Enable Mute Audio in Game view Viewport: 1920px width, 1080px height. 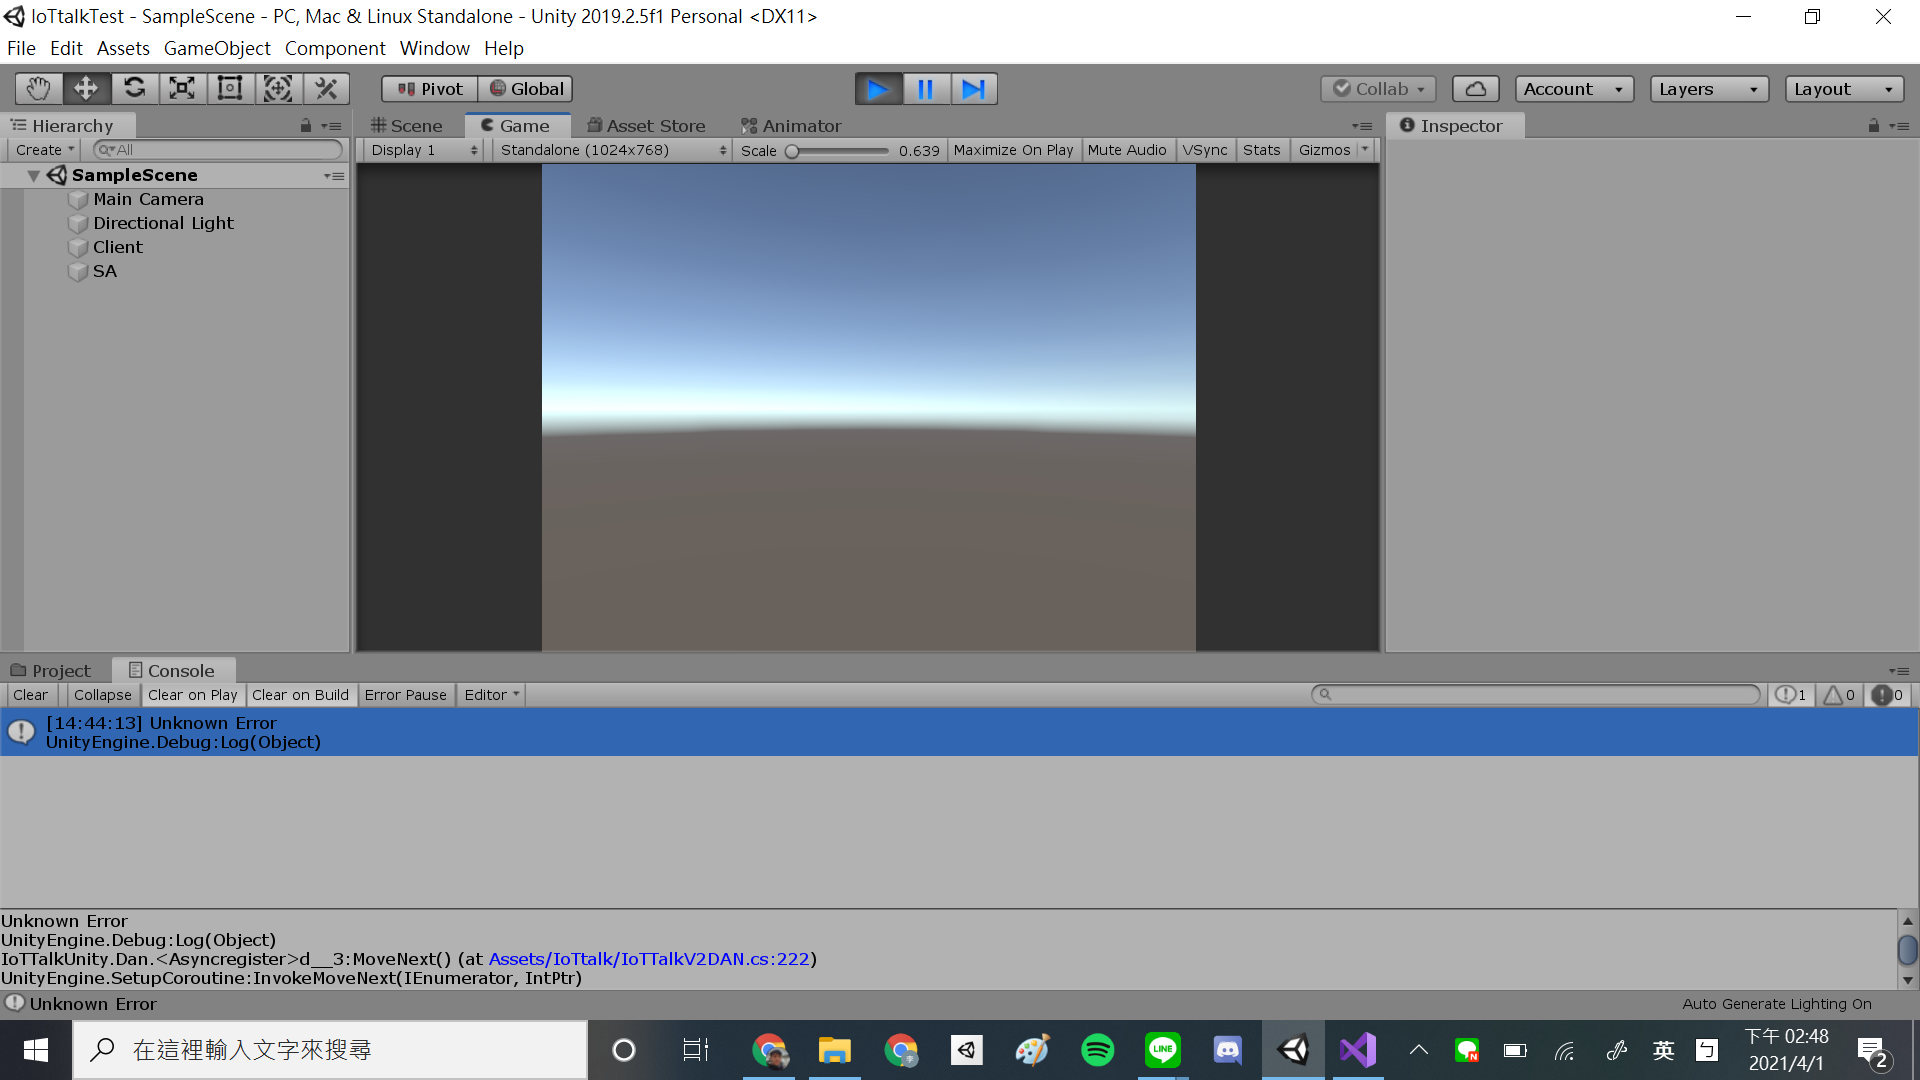coord(1128,149)
